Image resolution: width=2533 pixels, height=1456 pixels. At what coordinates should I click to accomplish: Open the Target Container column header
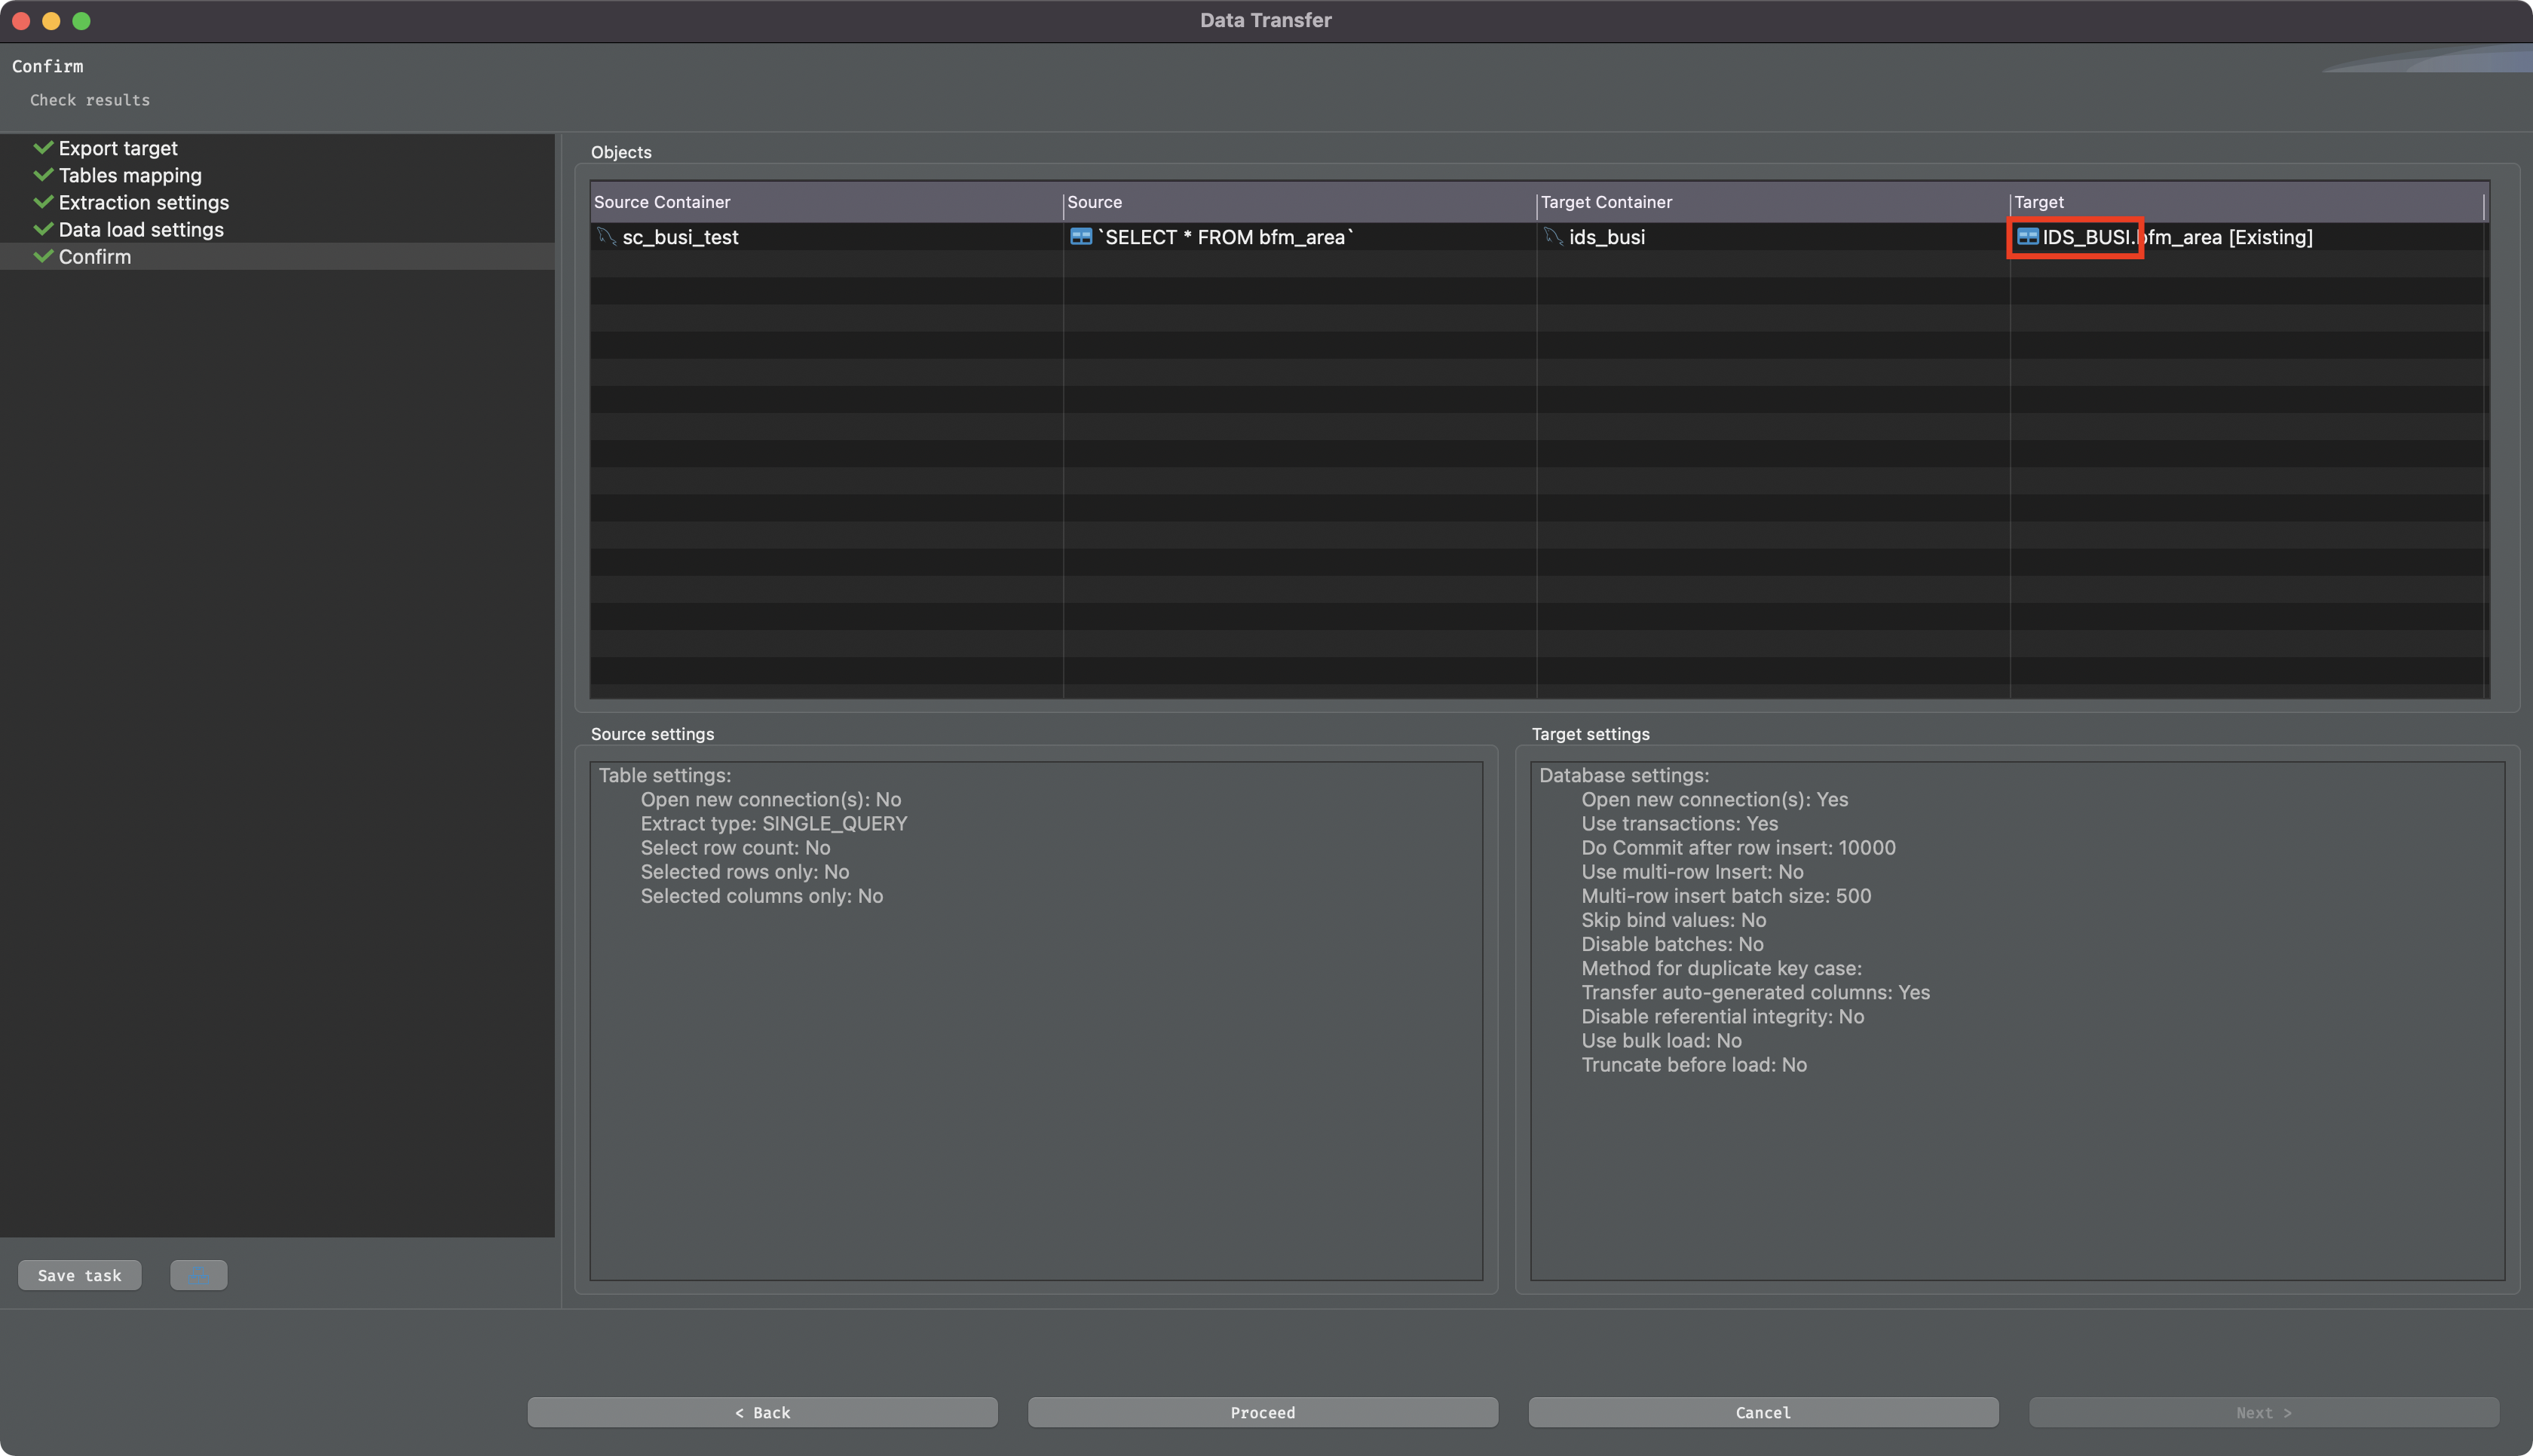point(1605,202)
